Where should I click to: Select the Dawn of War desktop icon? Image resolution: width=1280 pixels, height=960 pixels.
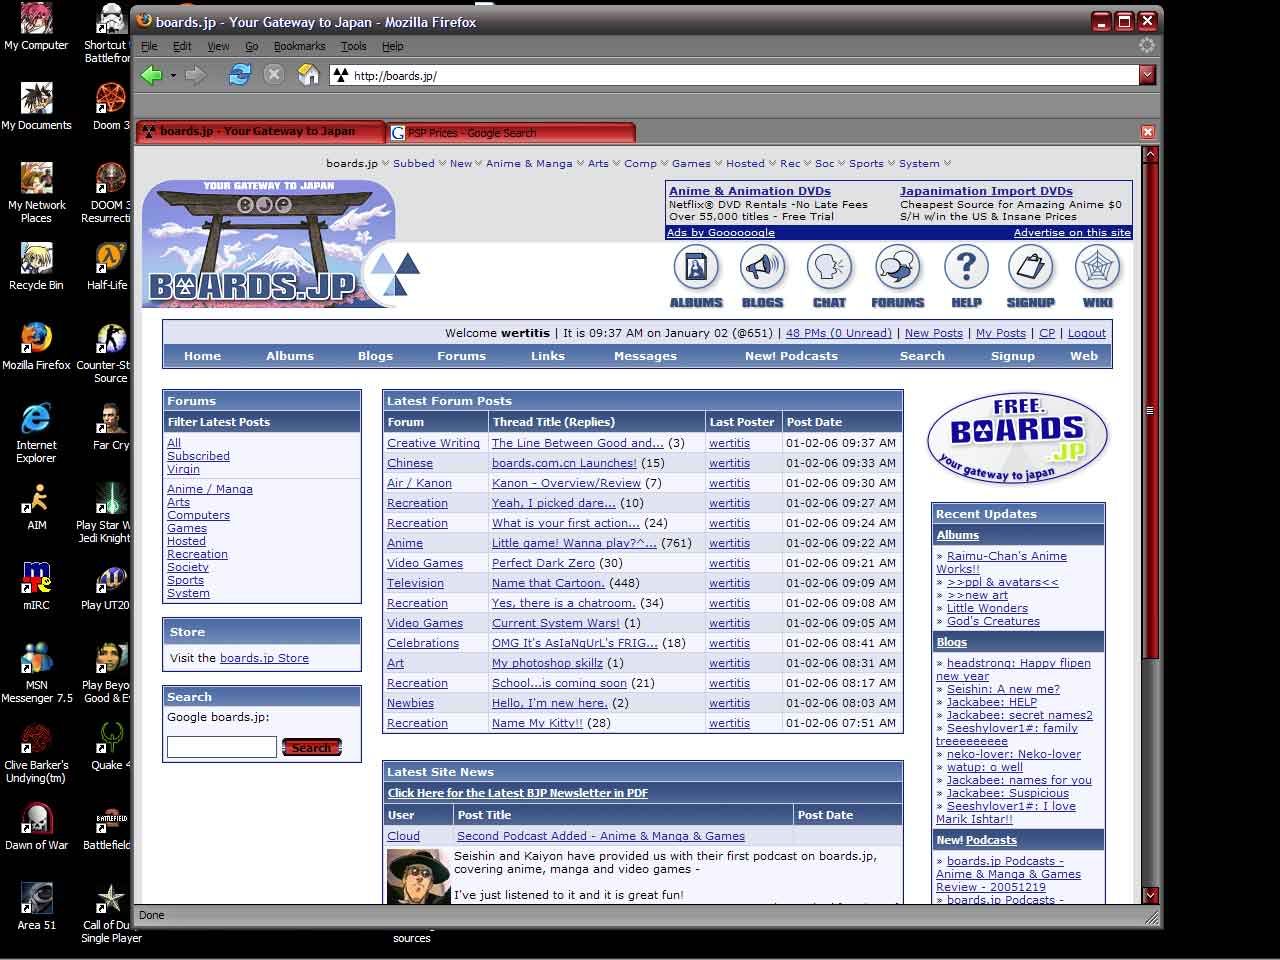[36, 827]
